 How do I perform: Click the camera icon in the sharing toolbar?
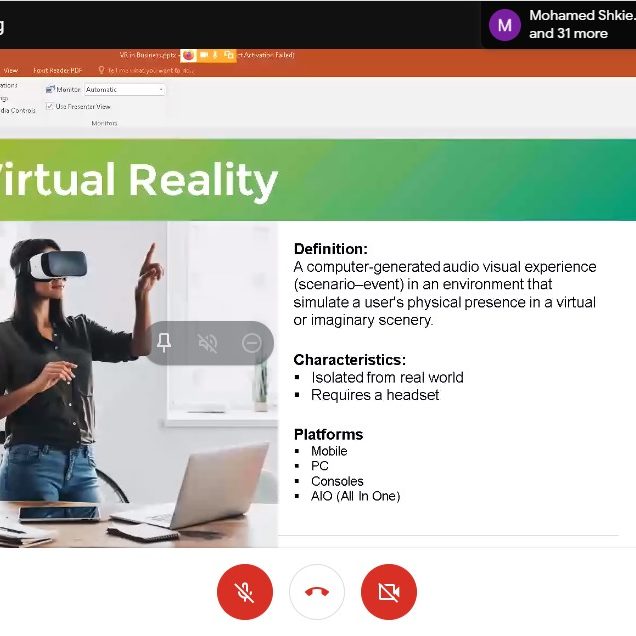(204, 55)
